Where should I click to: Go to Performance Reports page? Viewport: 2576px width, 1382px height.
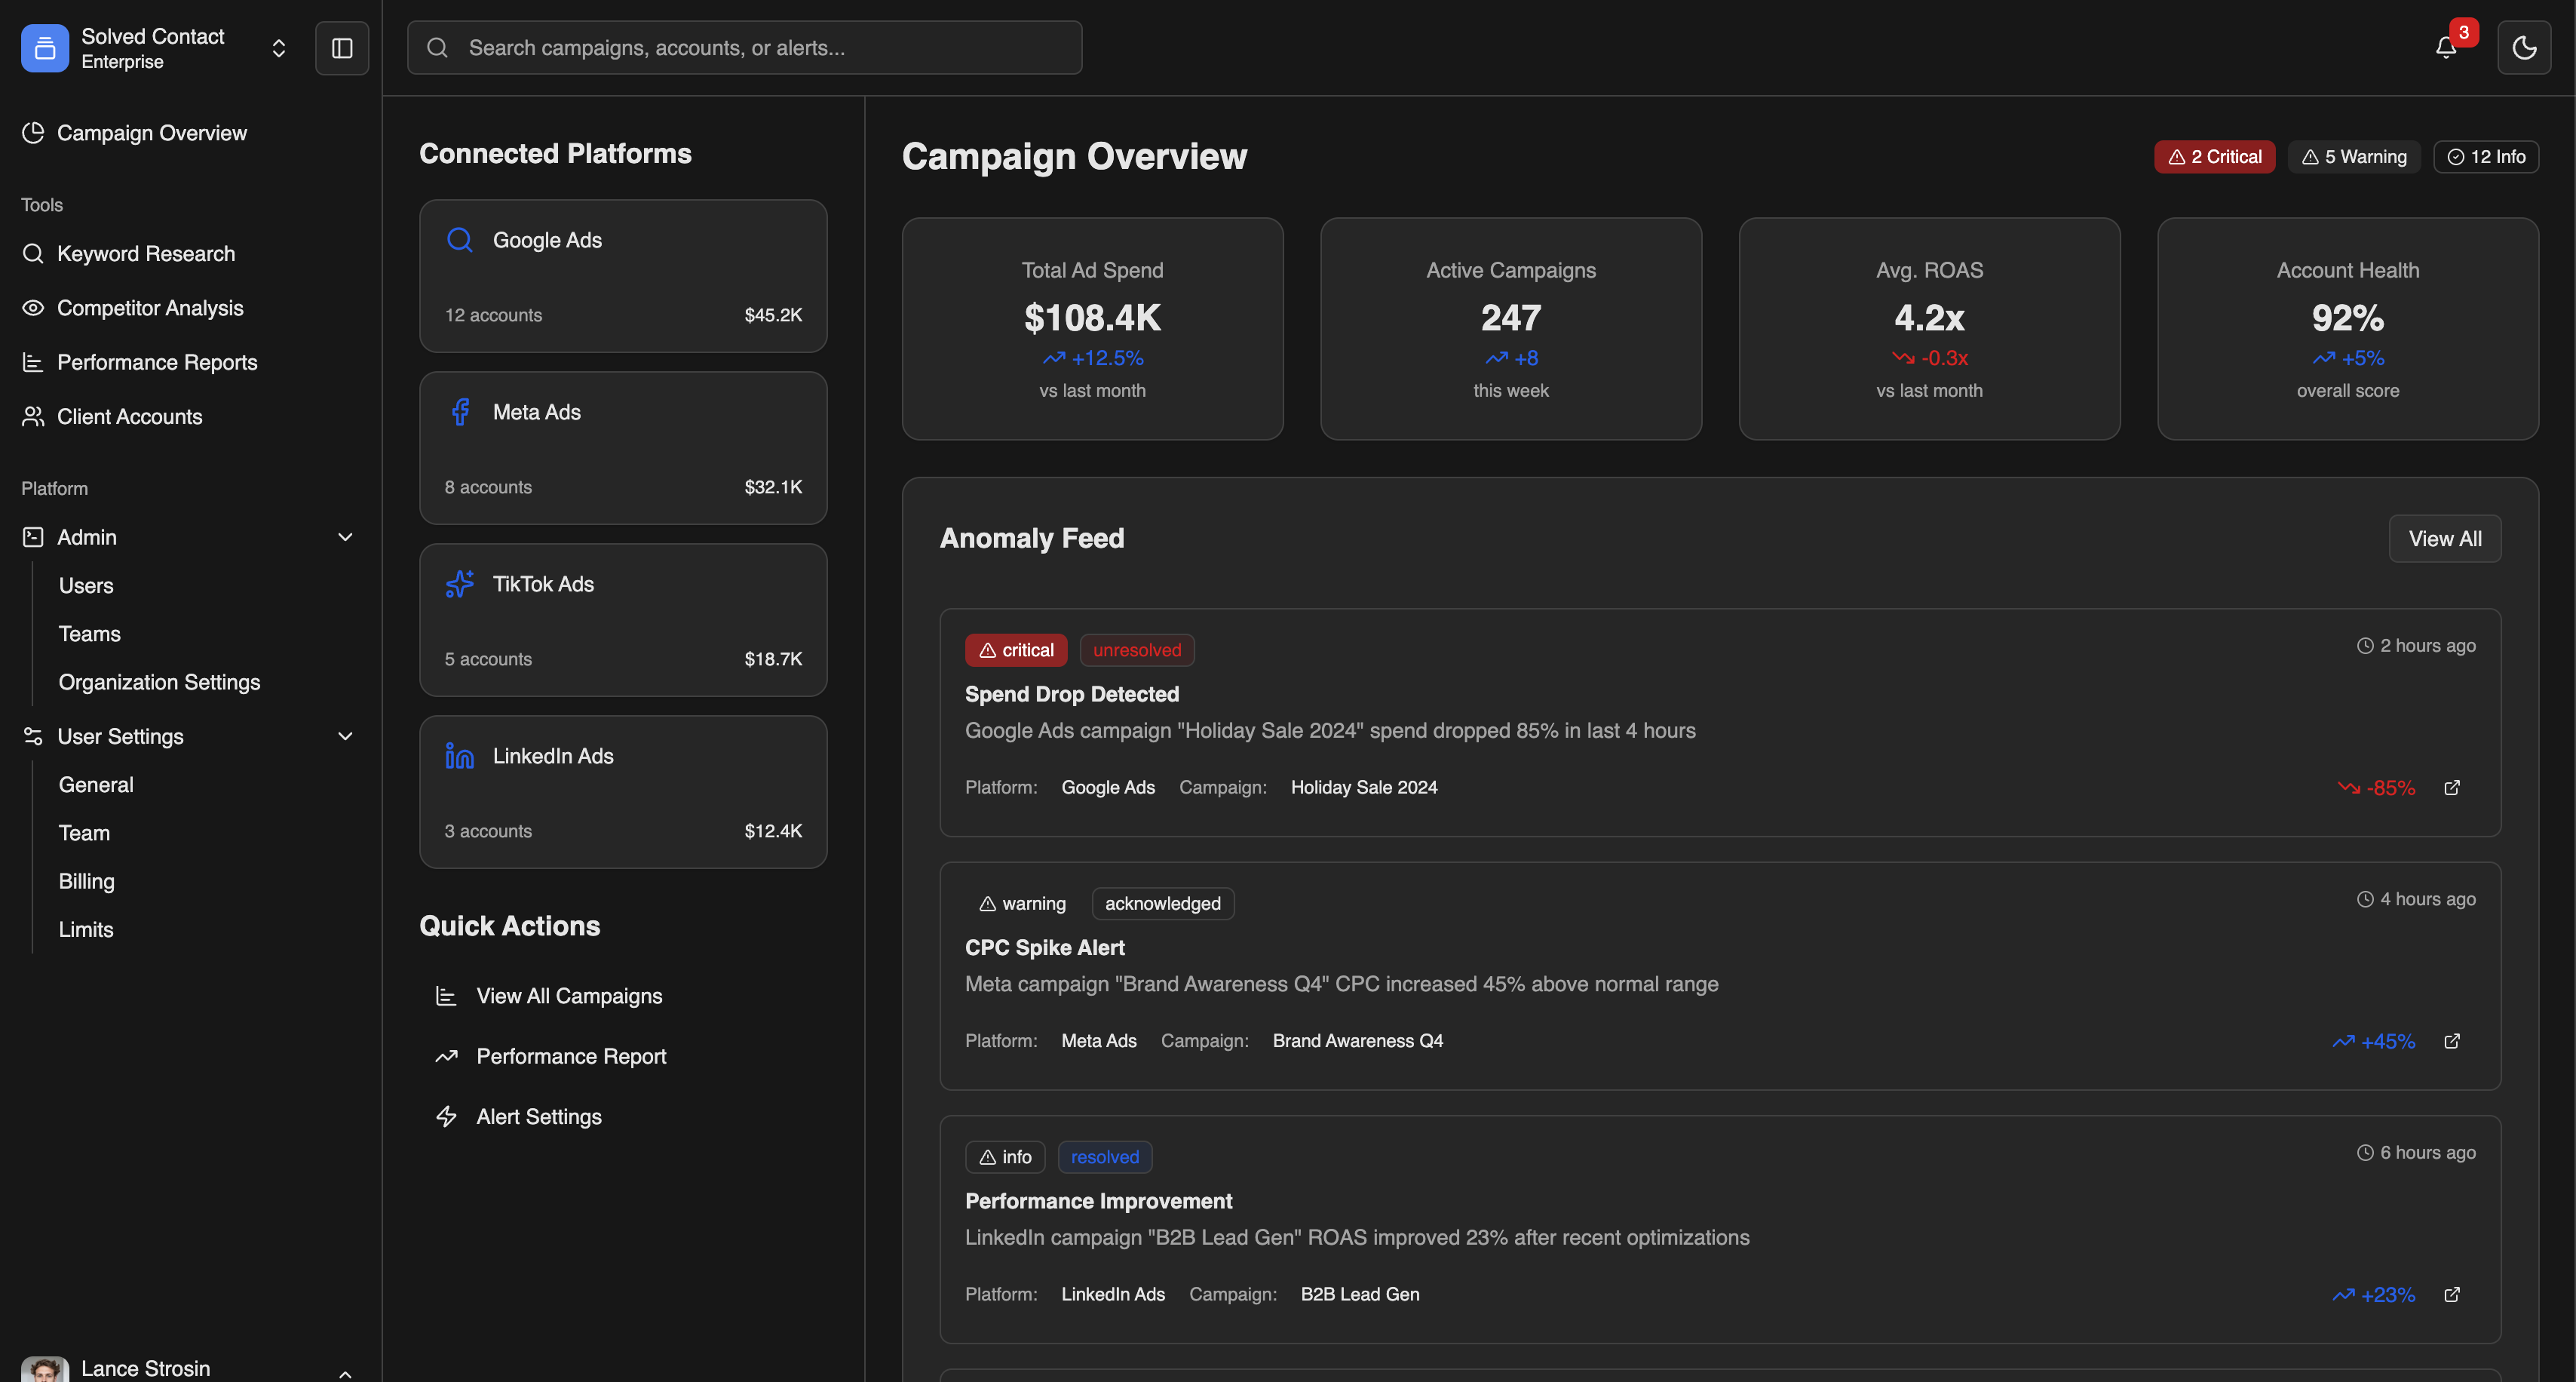pyautogui.click(x=157, y=363)
